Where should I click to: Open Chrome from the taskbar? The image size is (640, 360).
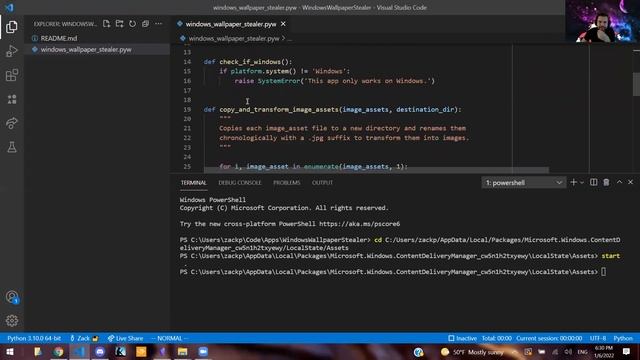pyautogui.click(x=58, y=352)
